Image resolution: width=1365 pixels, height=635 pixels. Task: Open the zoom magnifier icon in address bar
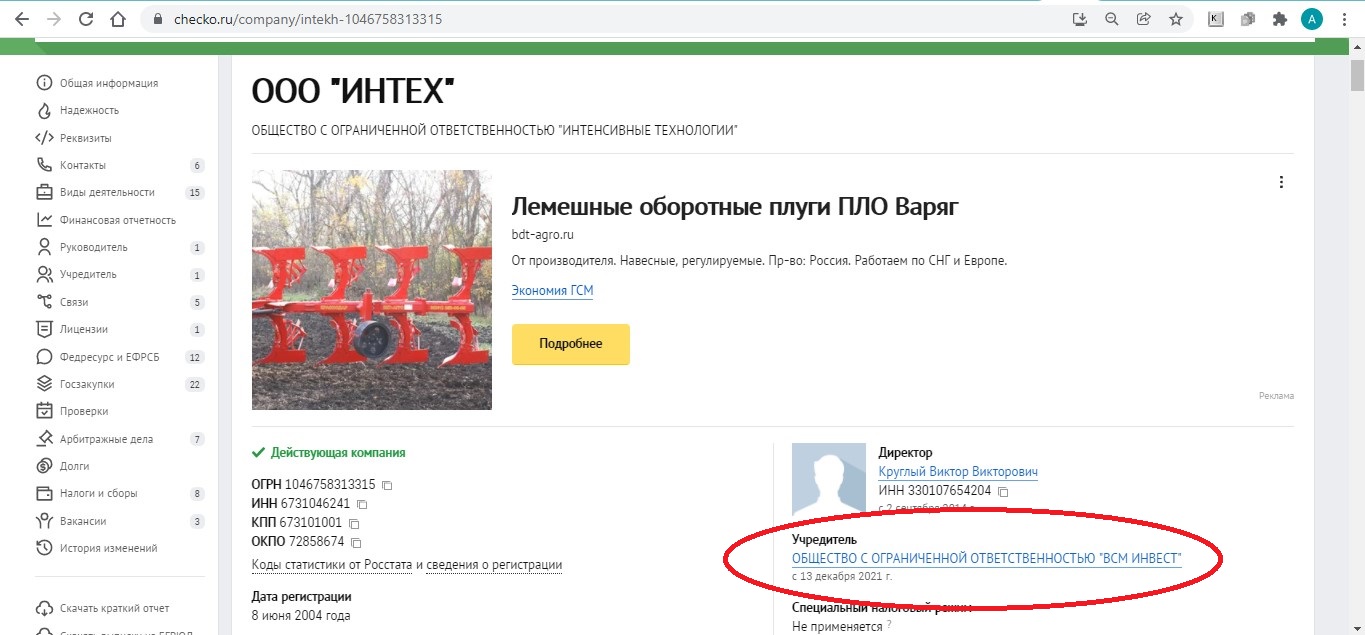pyautogui.click(x=1112, y=19)
